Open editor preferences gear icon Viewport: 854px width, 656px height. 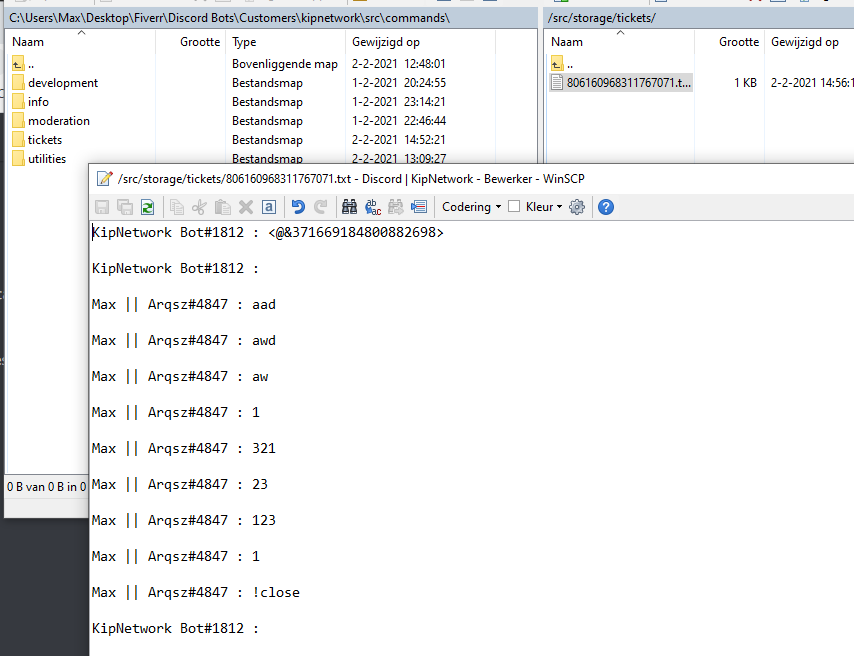pyautogui.click(x=576, y=207)
